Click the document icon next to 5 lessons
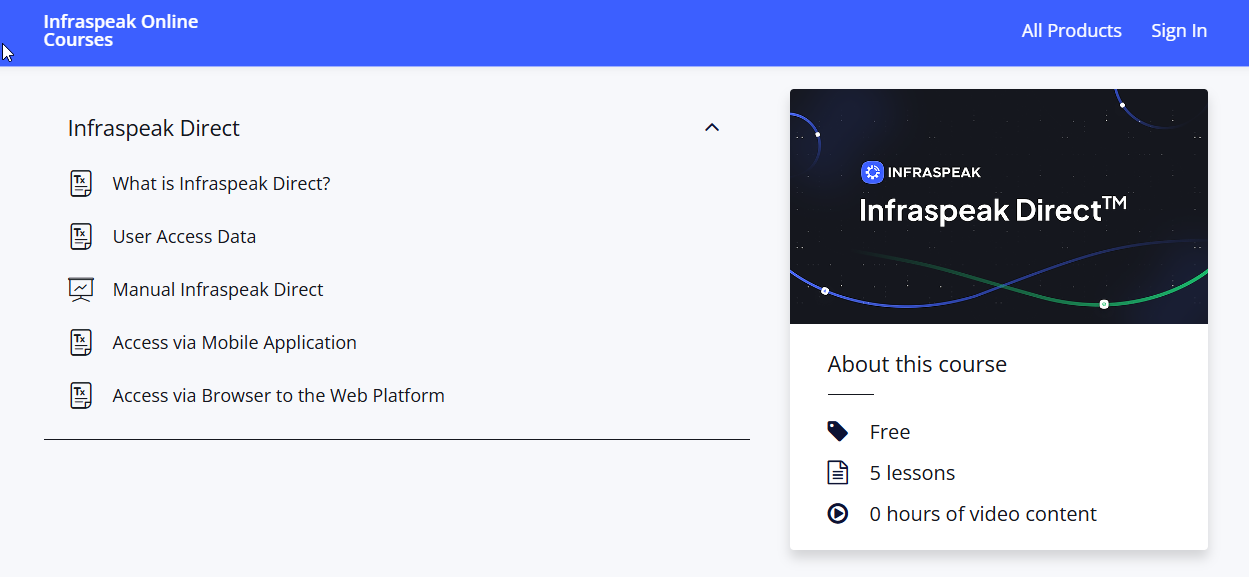The height and width of the screenshot is (577, 1249). pyautogui.click(x=838, y=473)
